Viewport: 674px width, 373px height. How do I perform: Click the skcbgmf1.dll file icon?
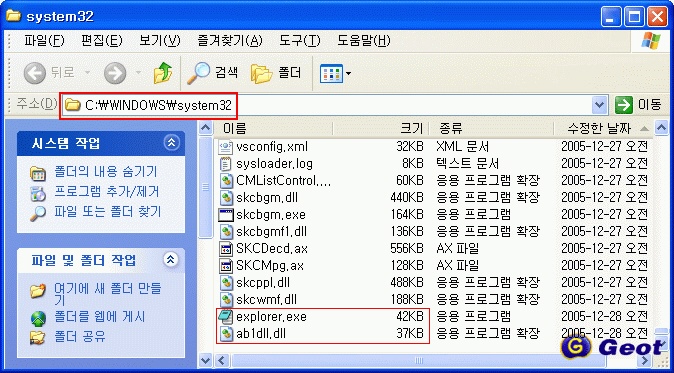pyautogui.click(x=226, y=232)
